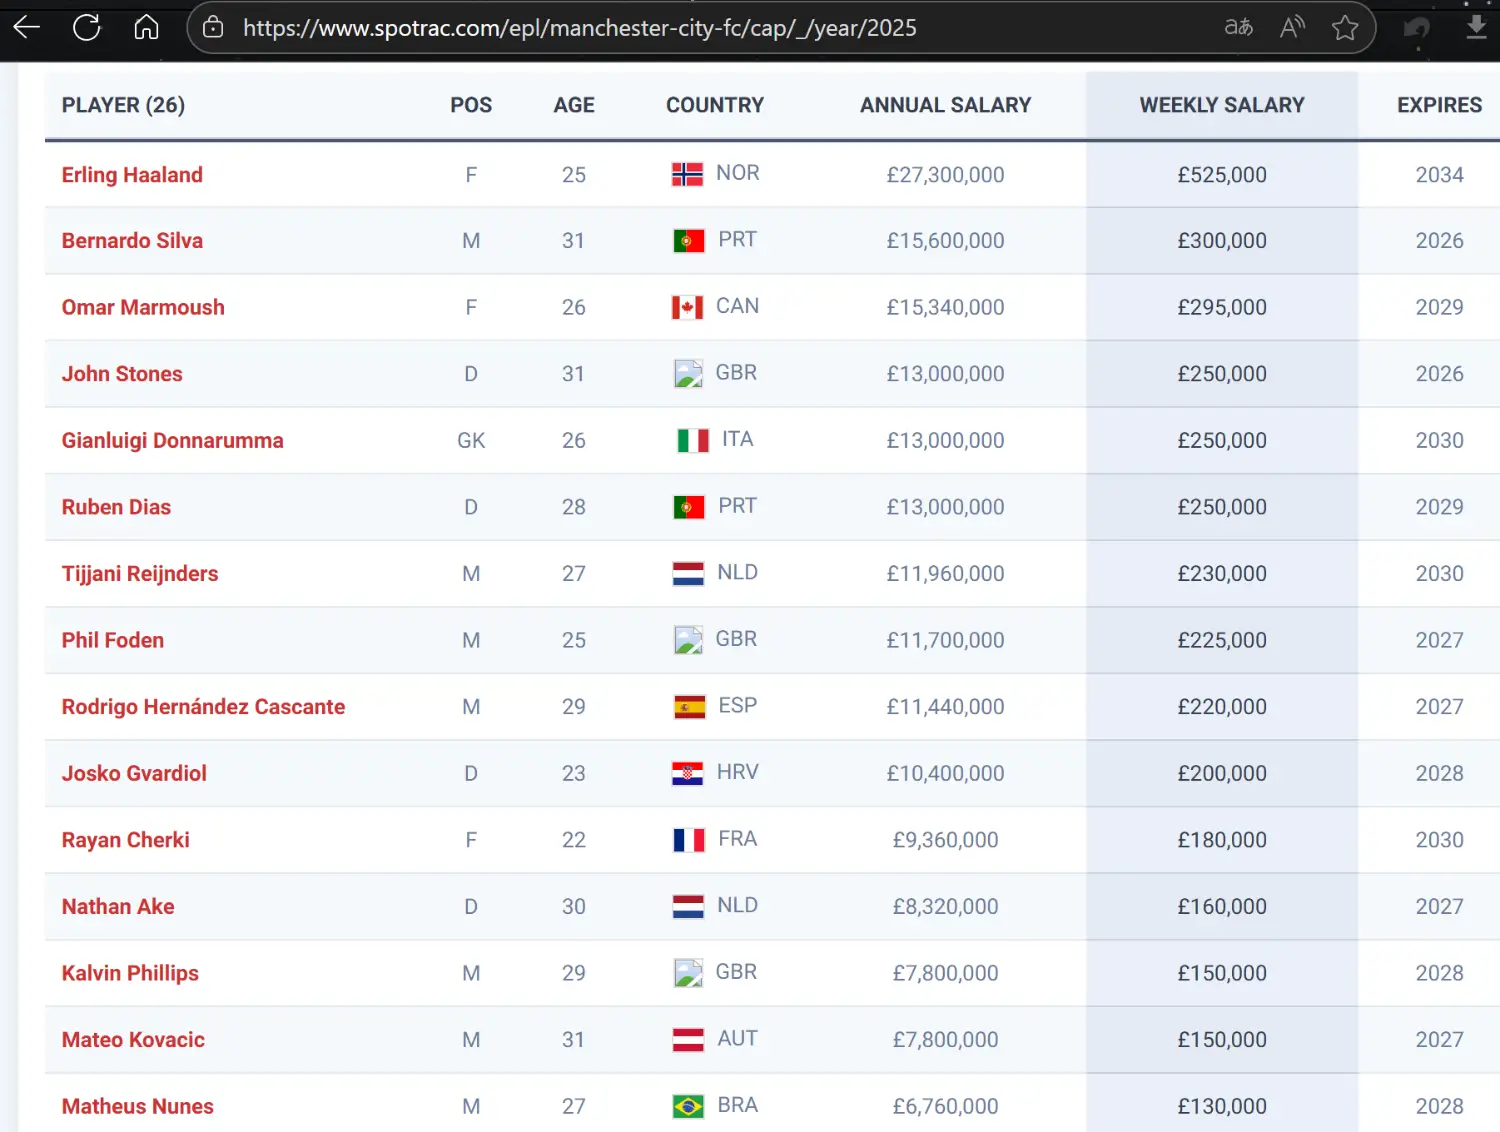Click Phil Foden's name link
1500x1132 pixels.
tap(113, 640)
